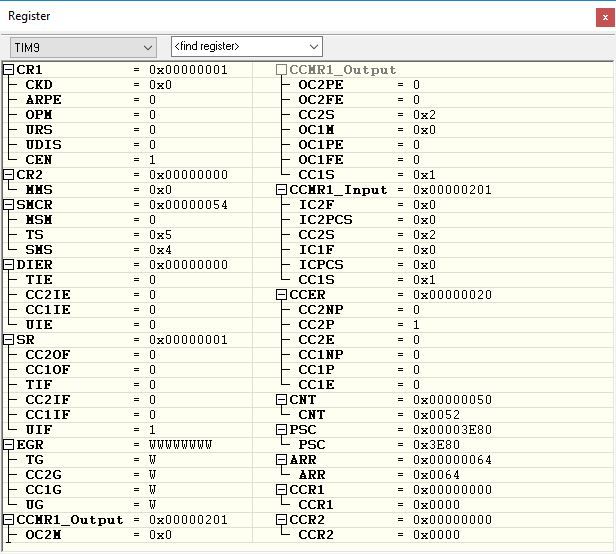This screenshot has height=554, width=616.
Task: Collapse the CCR1 register node
Action: [x=281, y=490]
